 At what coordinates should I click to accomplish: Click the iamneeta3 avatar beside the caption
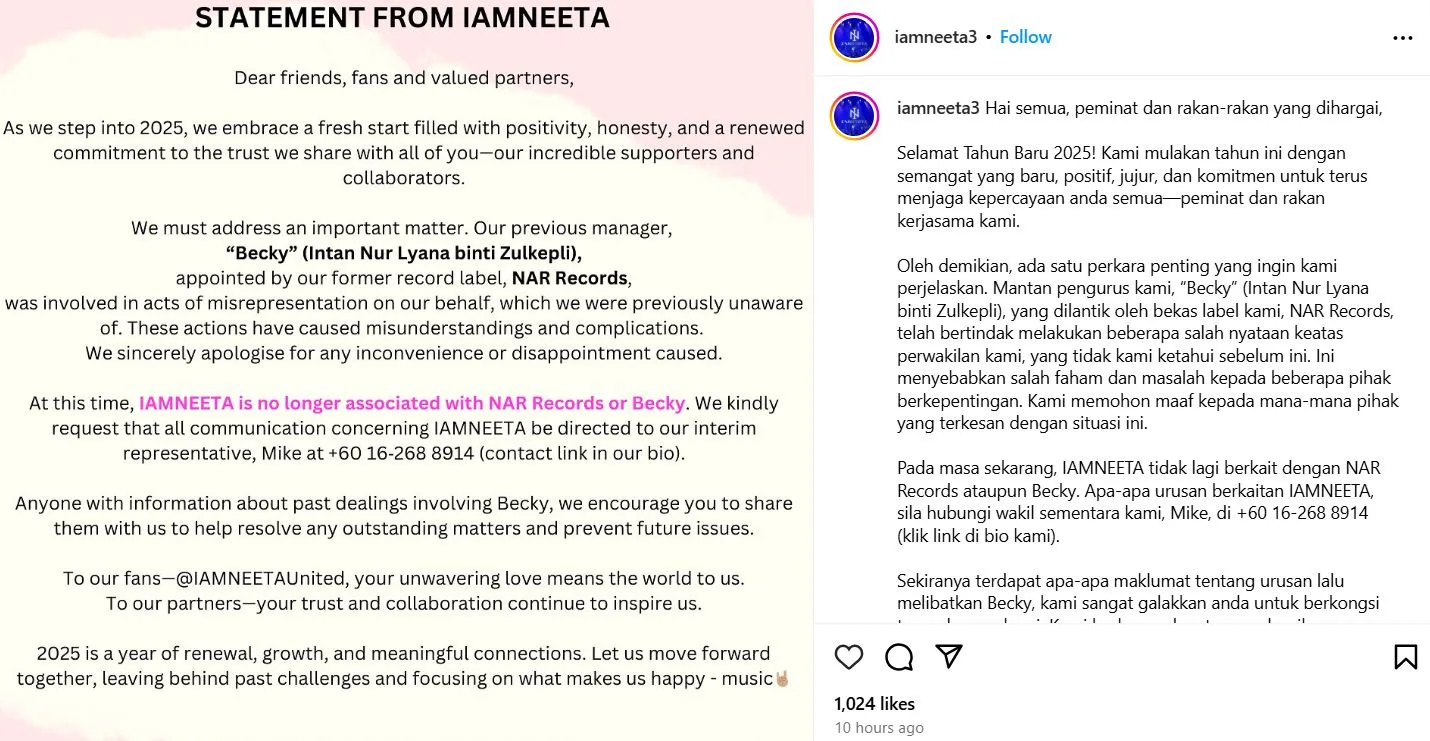[855, 116]
